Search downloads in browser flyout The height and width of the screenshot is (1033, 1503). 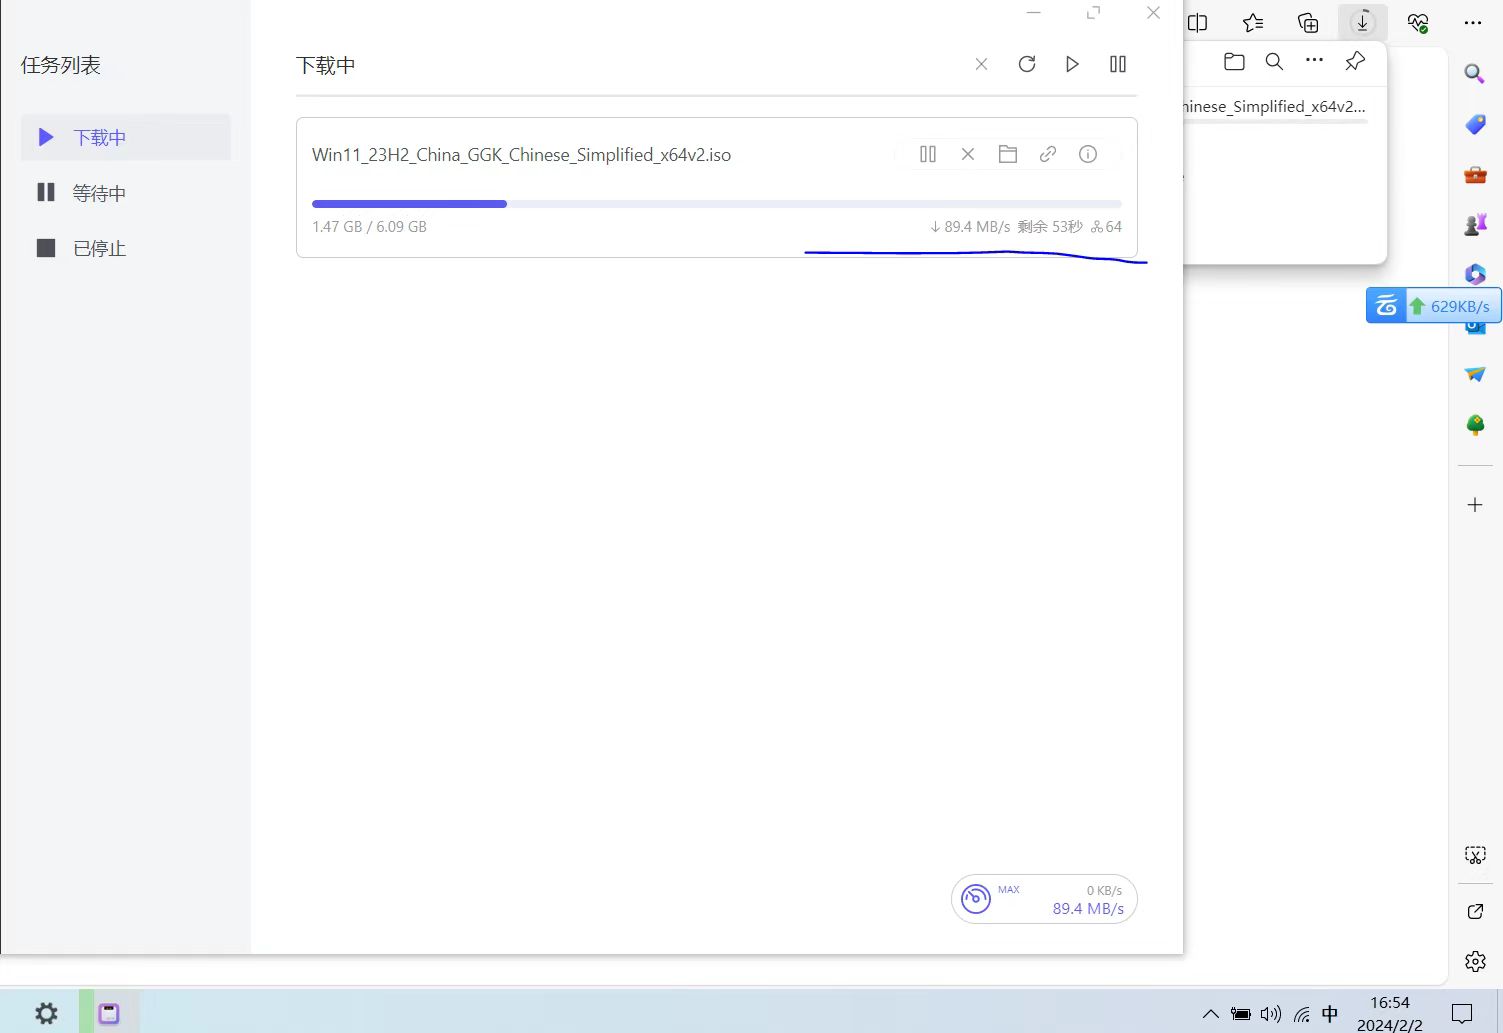tap(1274, 62)
